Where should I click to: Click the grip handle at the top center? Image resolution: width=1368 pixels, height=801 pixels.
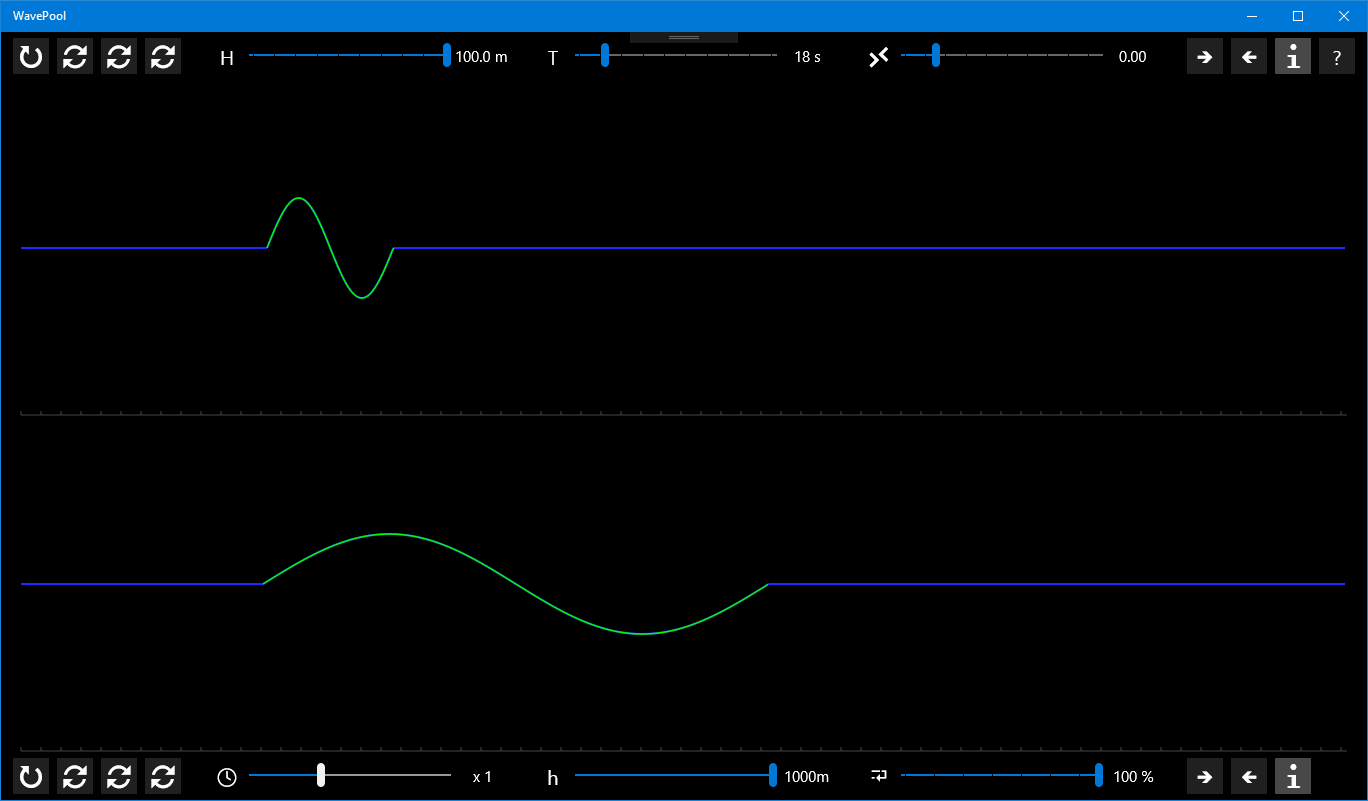click(x=684, y=37)
